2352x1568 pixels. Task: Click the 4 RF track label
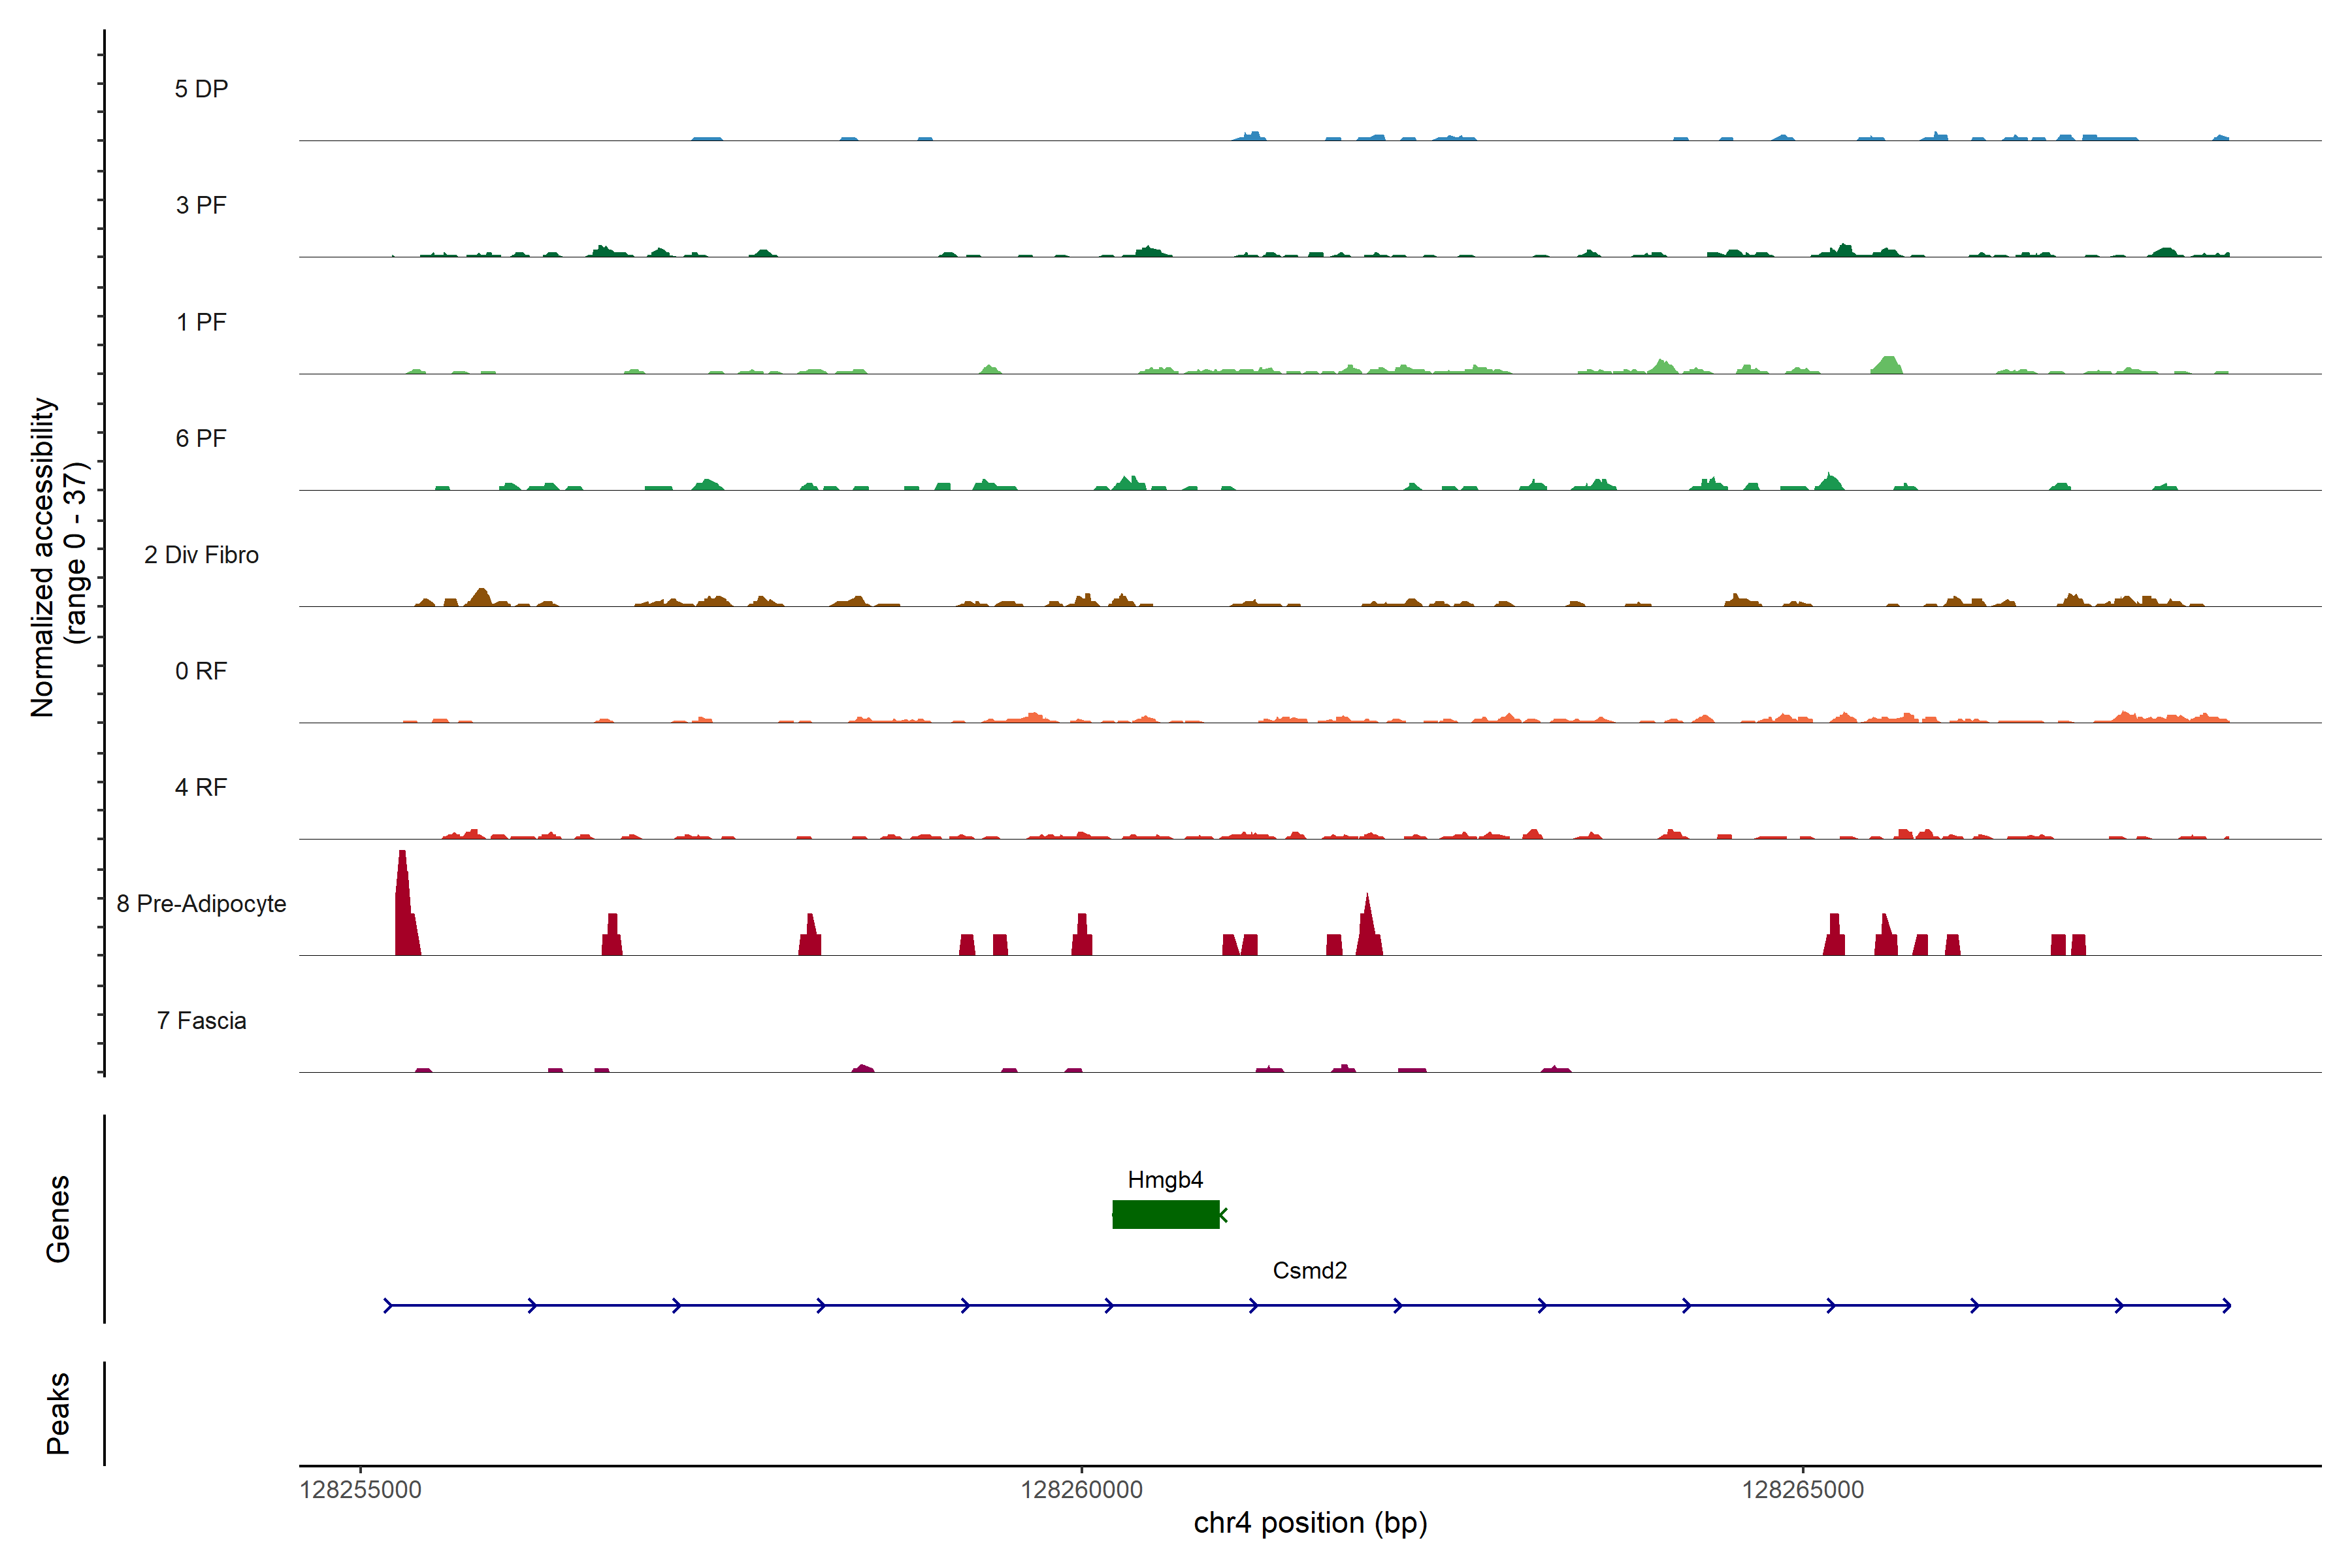click(x=201, y=787)
